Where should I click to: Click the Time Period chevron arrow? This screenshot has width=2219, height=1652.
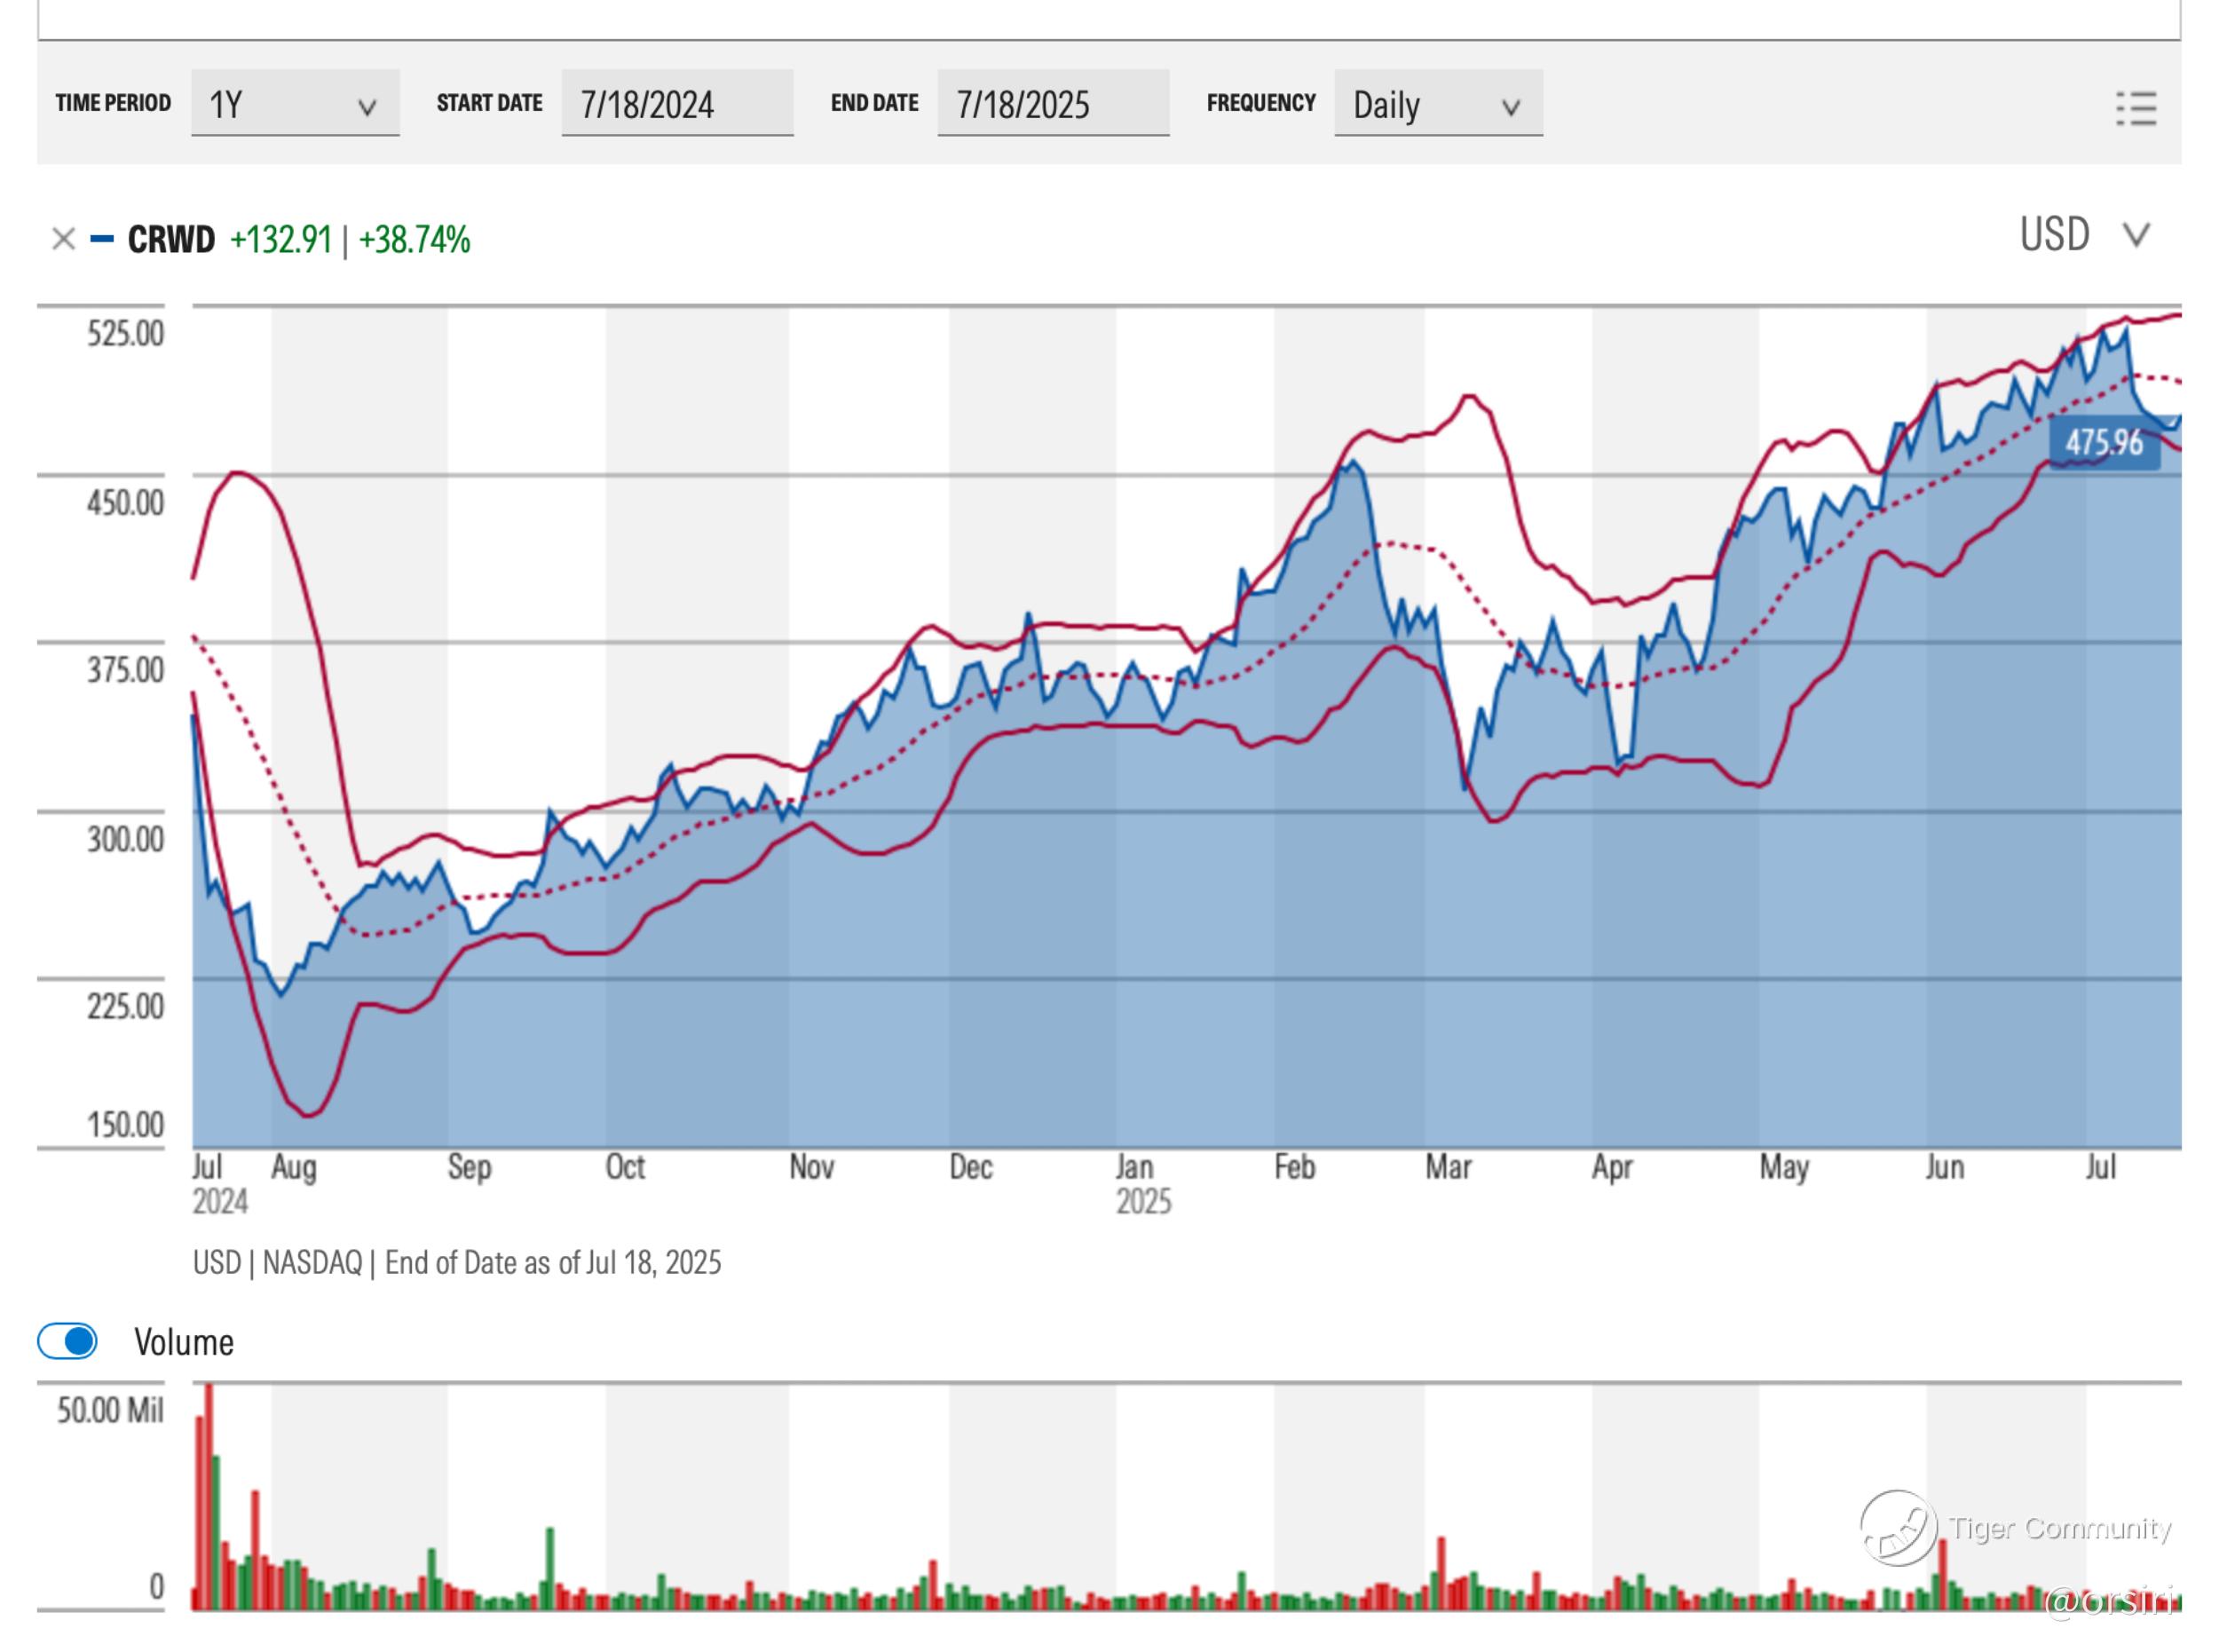coord(367,107)
